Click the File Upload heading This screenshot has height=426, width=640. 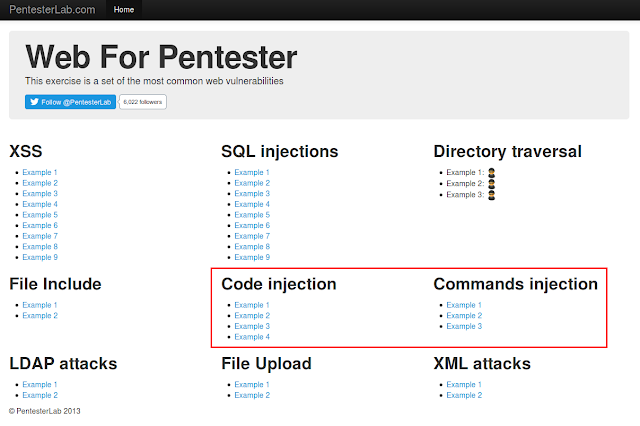(x=266, y=364)
